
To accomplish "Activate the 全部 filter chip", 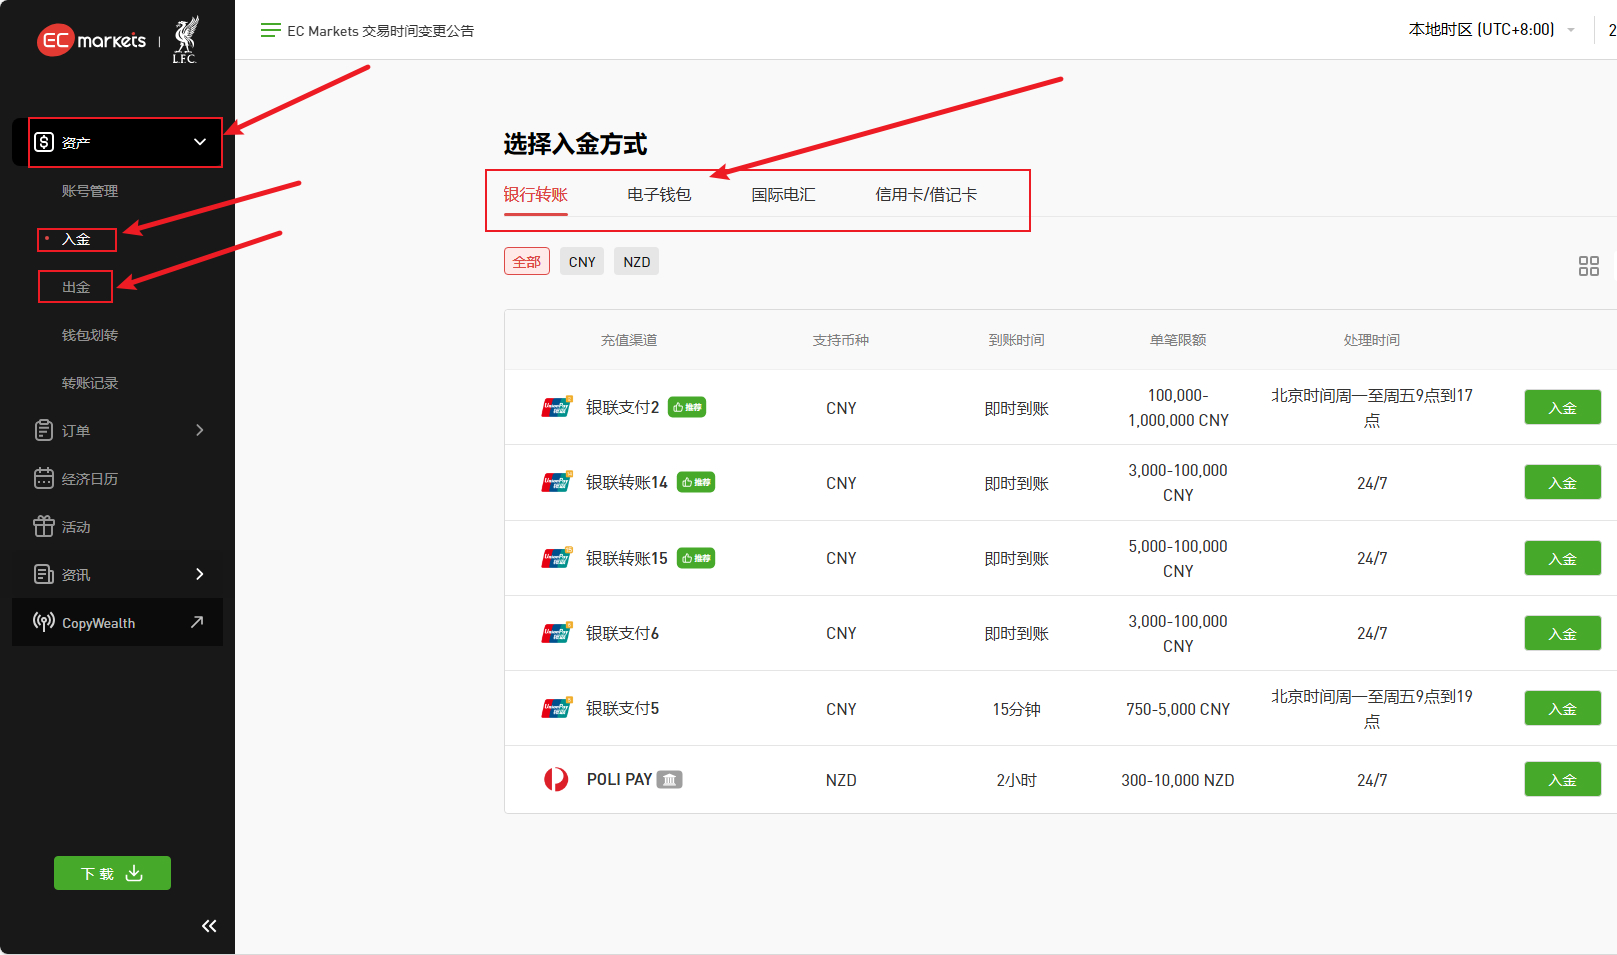I will pos(527,260).
